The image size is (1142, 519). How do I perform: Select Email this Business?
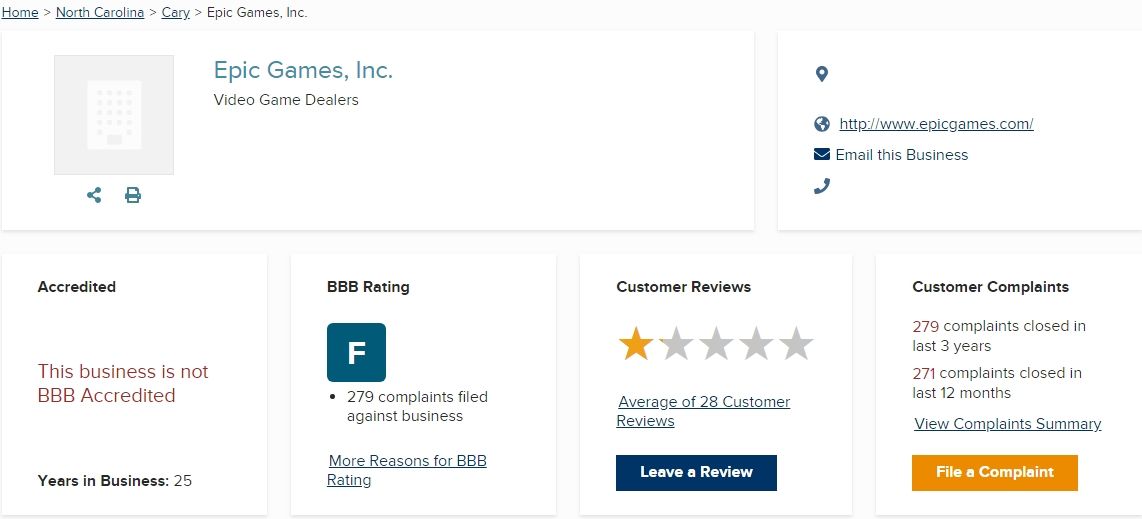[x=902, y=155]
